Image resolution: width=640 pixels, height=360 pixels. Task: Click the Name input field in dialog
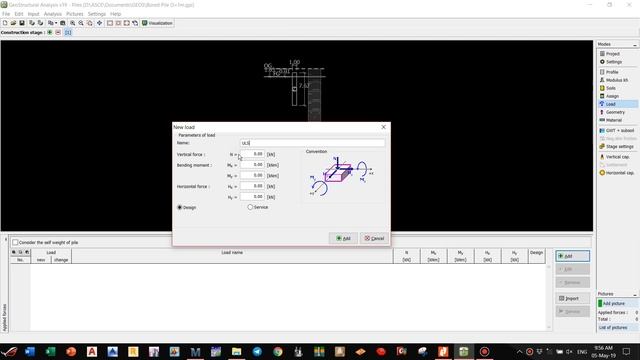[312, 143]
